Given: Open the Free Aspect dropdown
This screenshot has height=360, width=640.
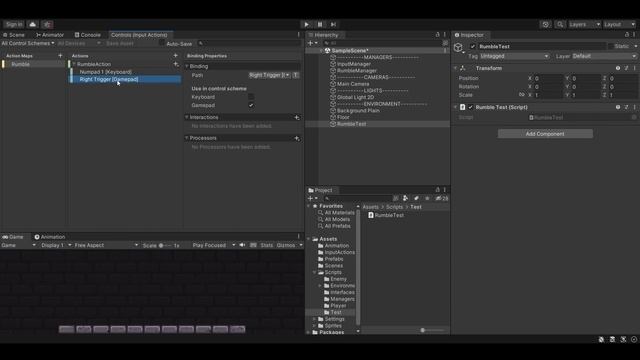Looking at the screenshot, I should coord(106,245).
